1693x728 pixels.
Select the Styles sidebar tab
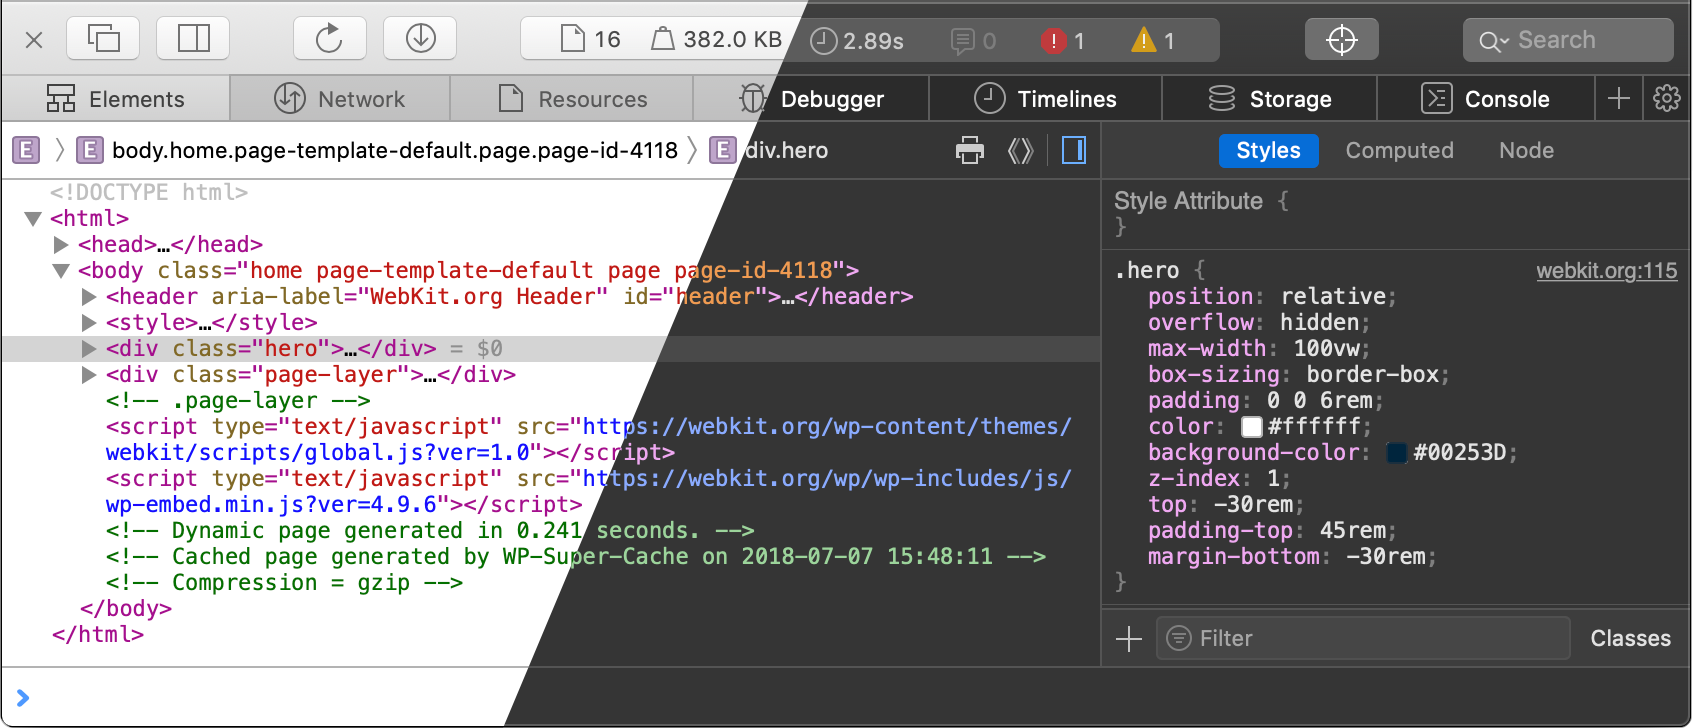(1268, 150)
